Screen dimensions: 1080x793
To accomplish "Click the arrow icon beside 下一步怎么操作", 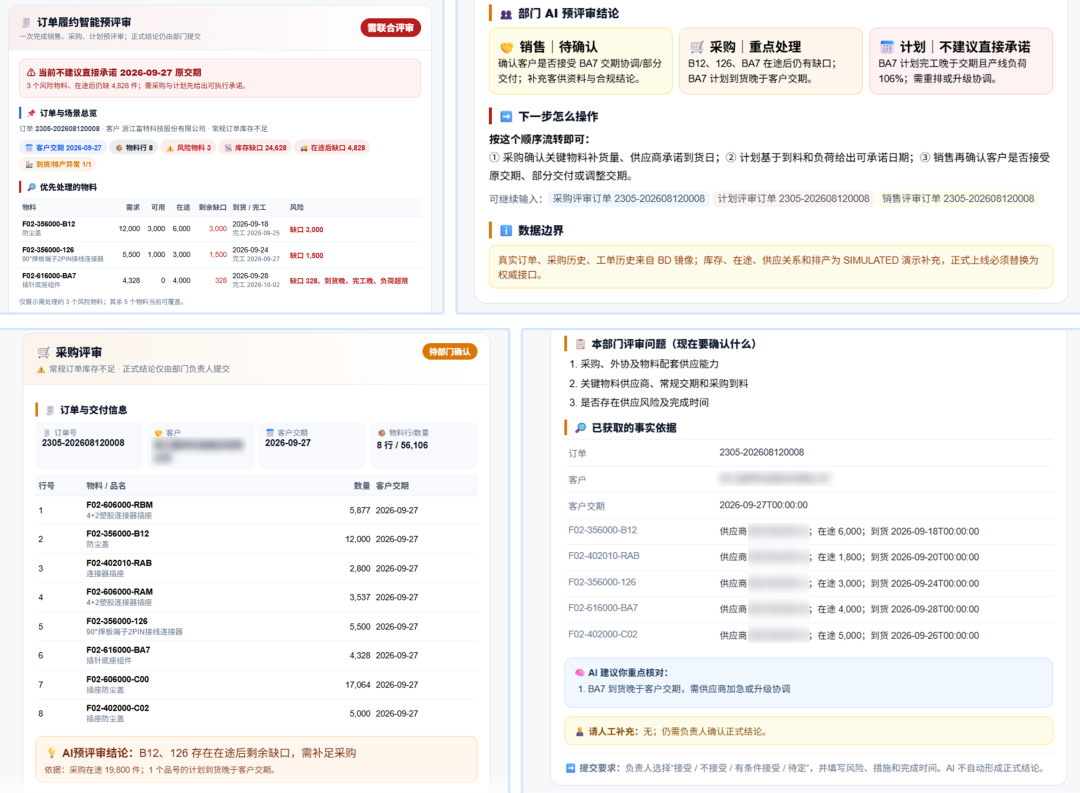I will tap(506, 116).
